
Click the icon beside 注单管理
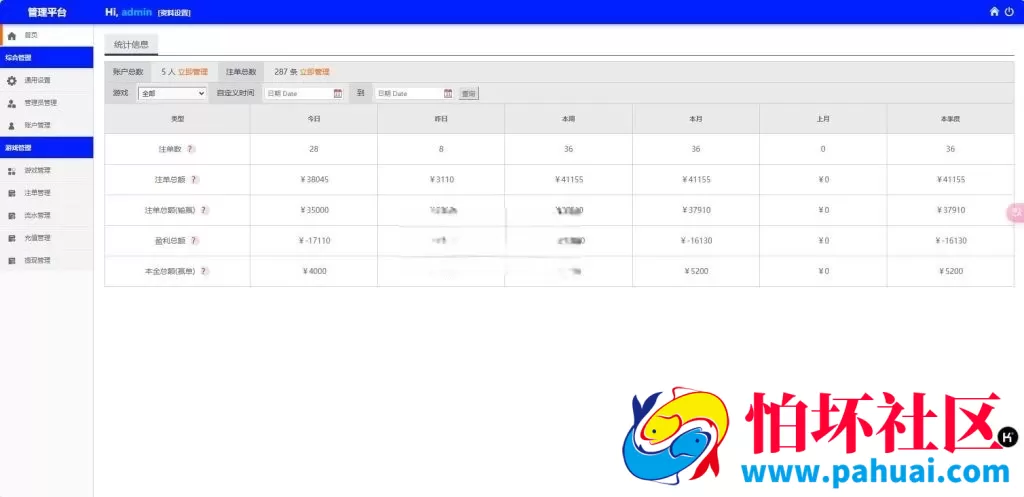point(11,193)
